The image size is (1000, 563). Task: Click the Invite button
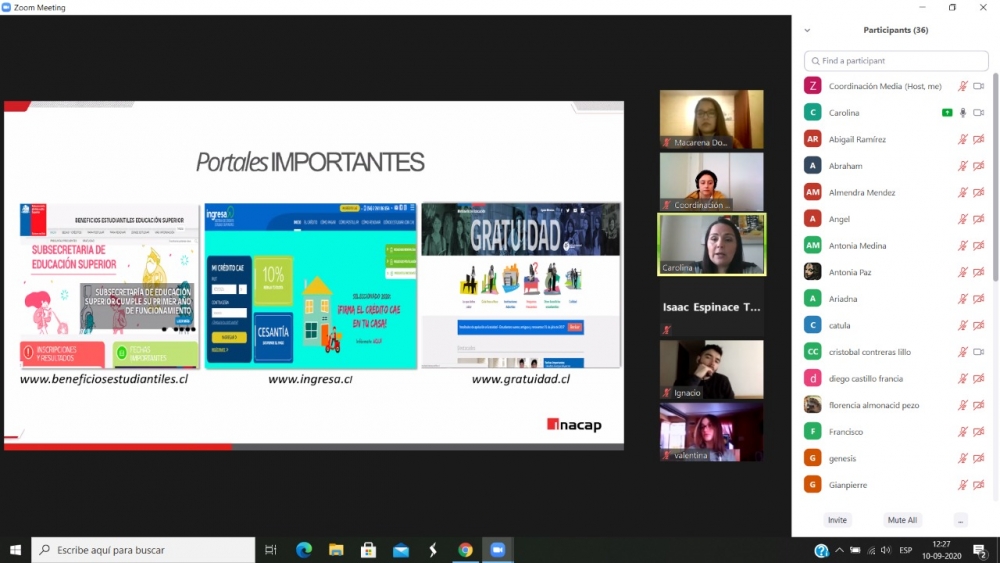(837, 520)
